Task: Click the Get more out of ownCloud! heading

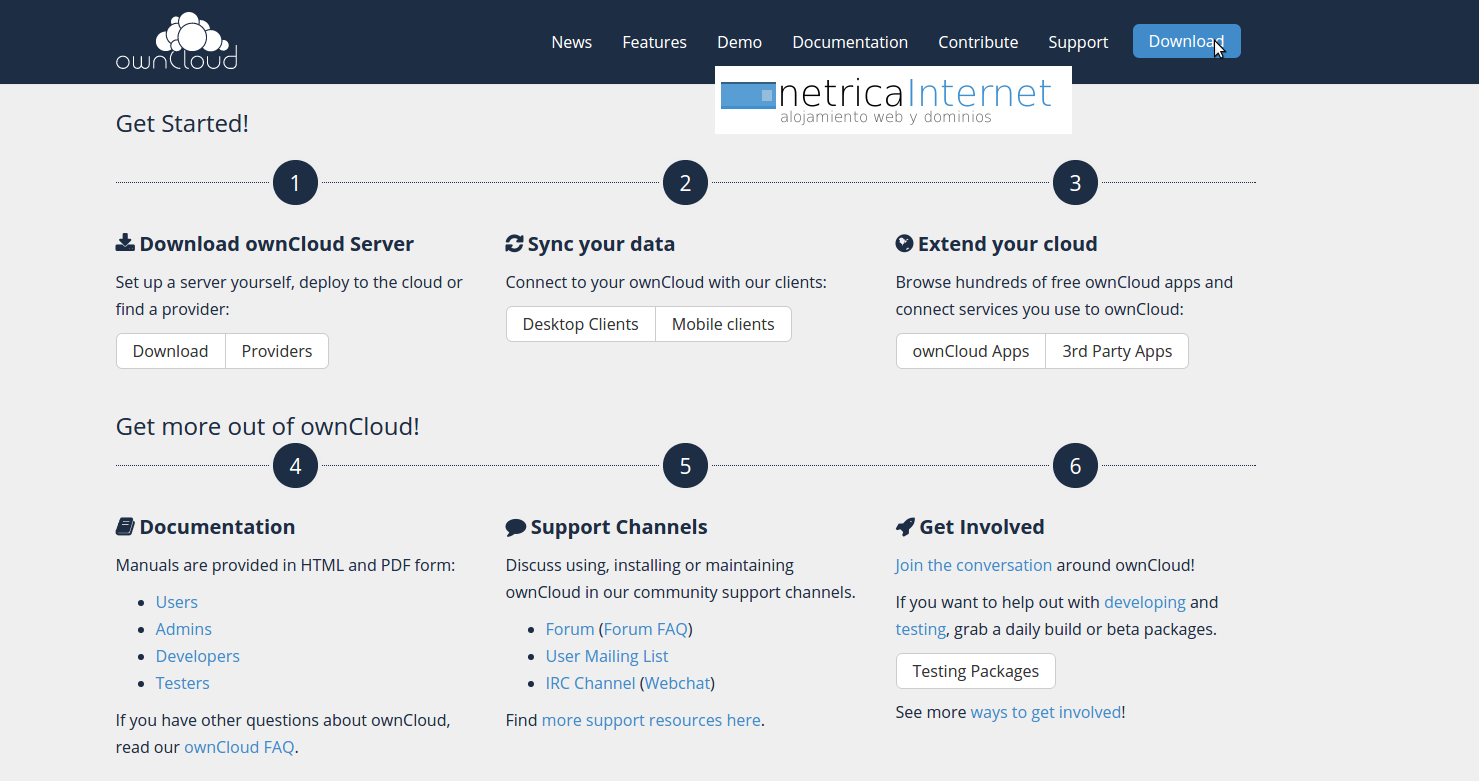Action: coord(268,427)
